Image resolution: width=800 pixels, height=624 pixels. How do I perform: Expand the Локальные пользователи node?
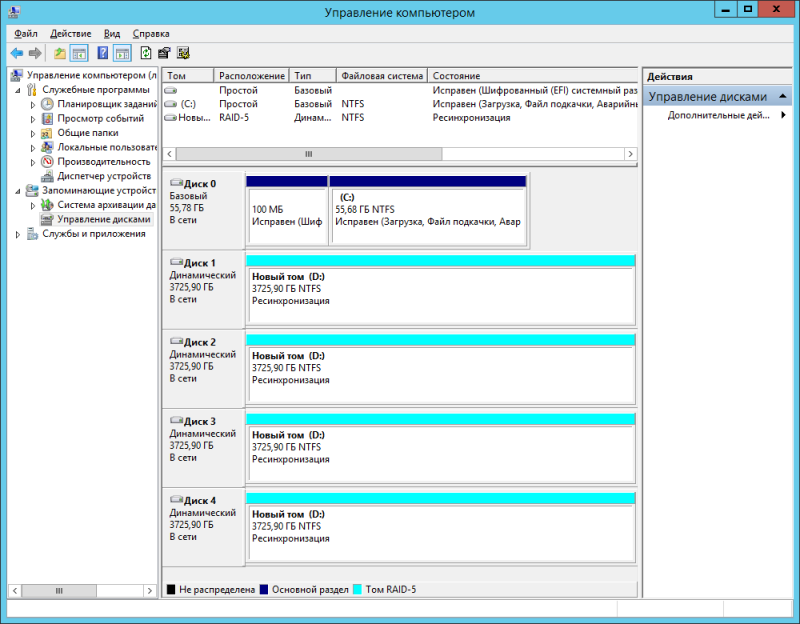tap(33, 148)
